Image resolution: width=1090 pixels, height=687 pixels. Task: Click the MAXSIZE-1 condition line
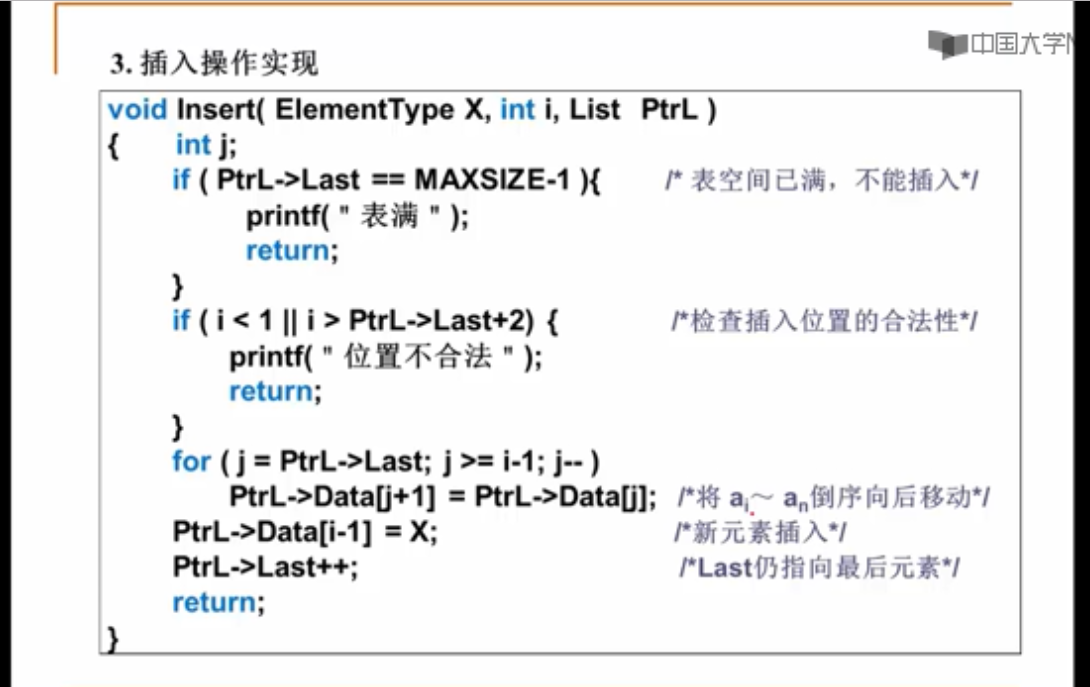[385, 180]
